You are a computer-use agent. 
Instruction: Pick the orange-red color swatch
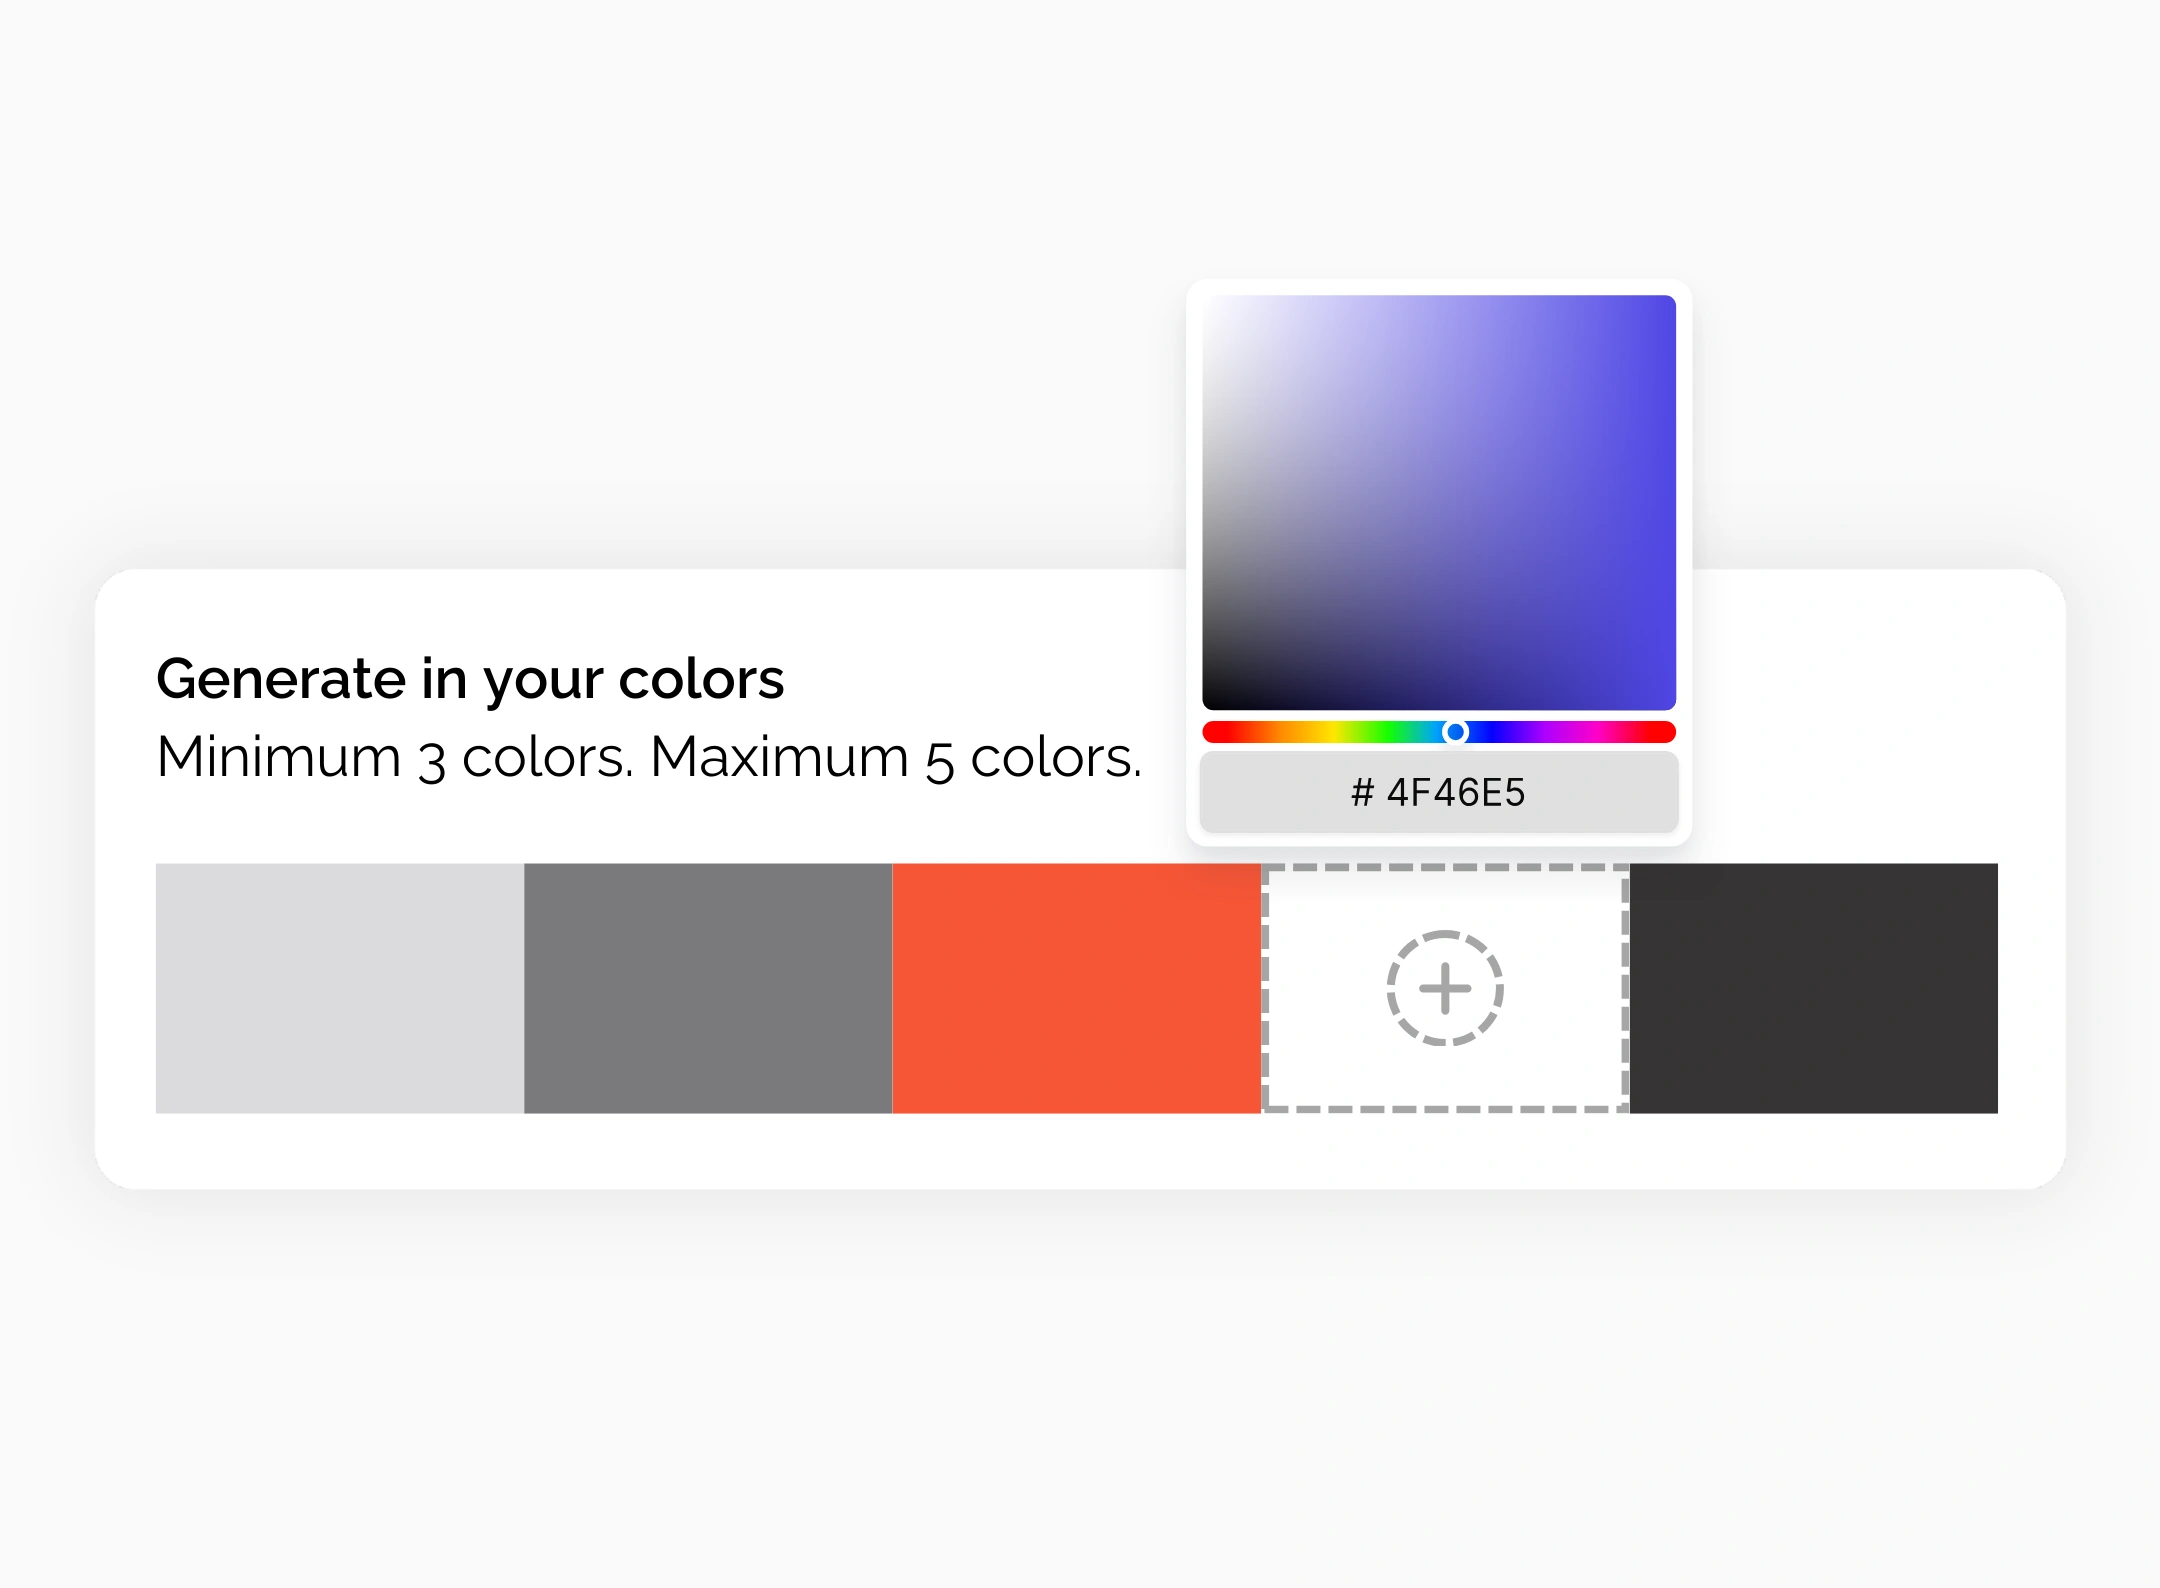pyautogui.click(x=1076, y=988)
